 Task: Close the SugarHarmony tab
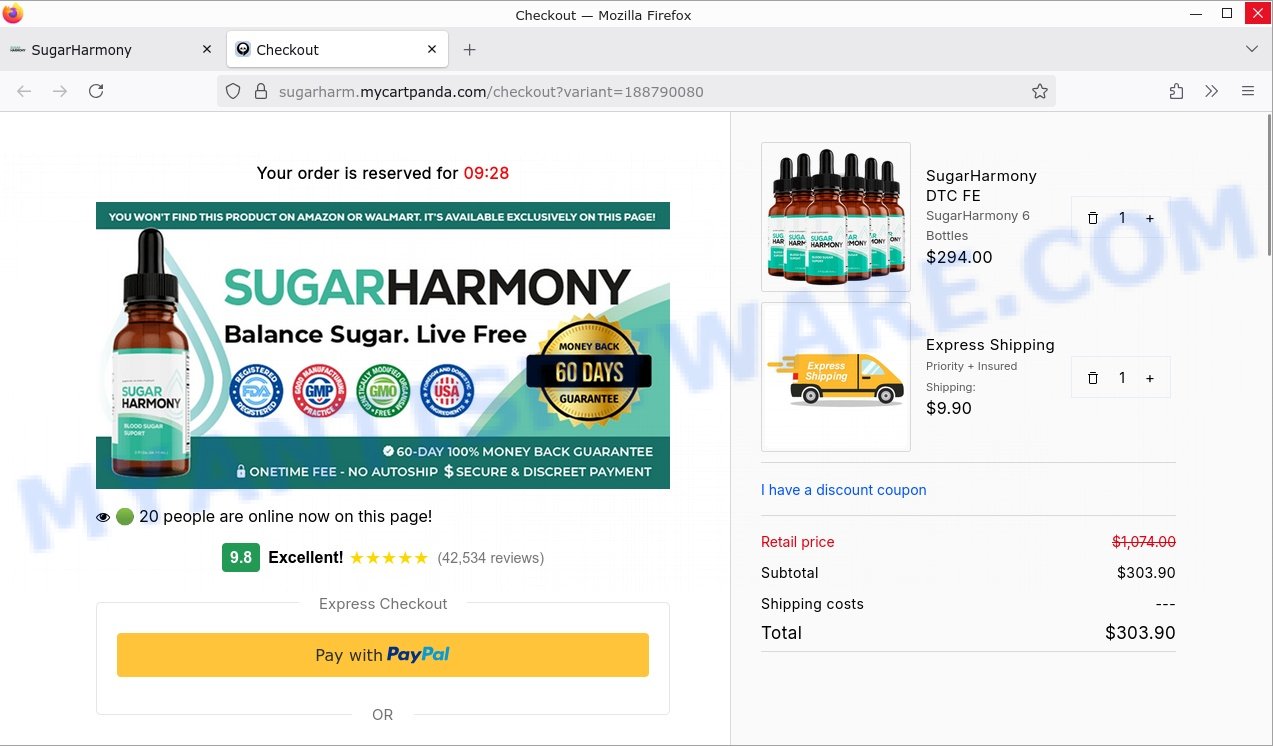tap(206, 49)
